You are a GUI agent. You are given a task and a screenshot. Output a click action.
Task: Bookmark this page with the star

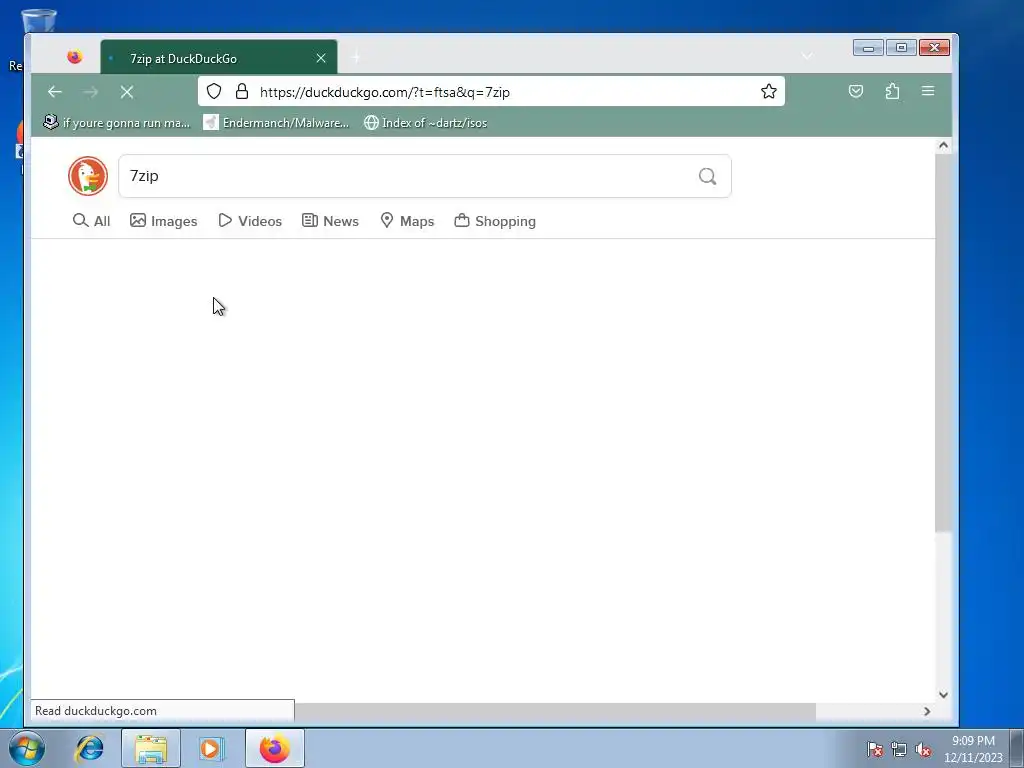[769, 91]
